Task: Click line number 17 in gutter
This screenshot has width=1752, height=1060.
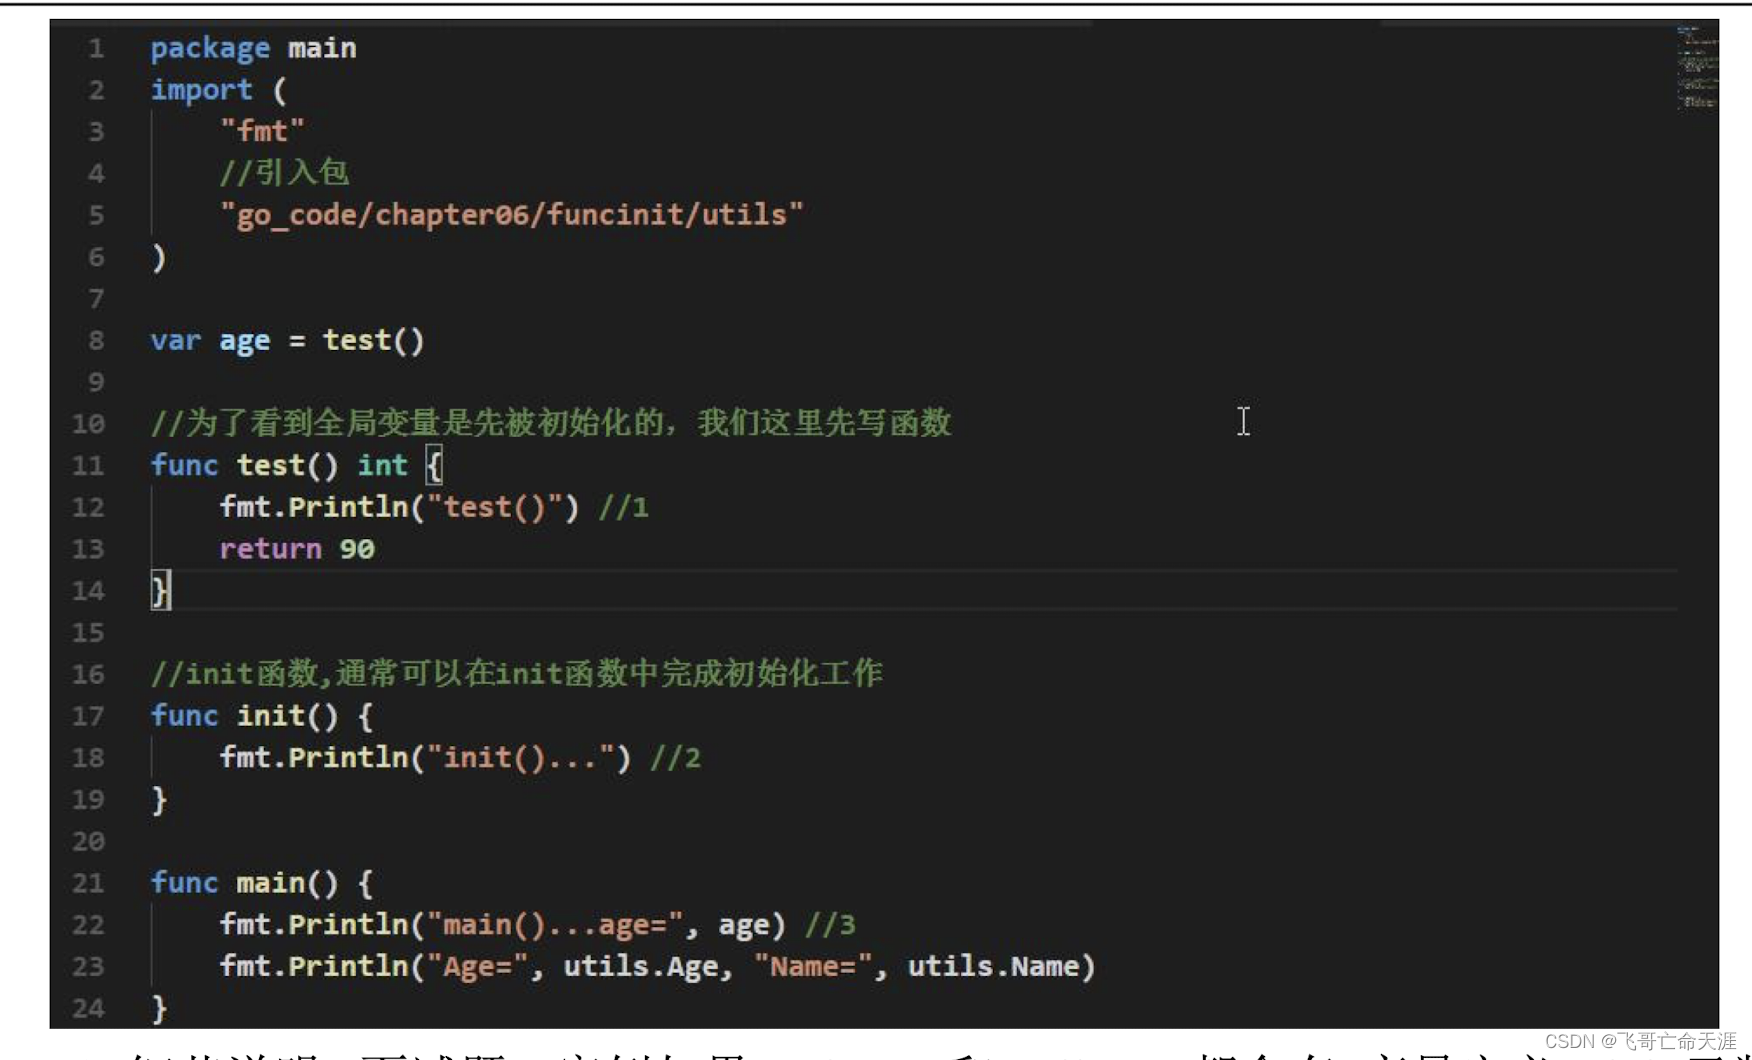Action: point(88,716)
